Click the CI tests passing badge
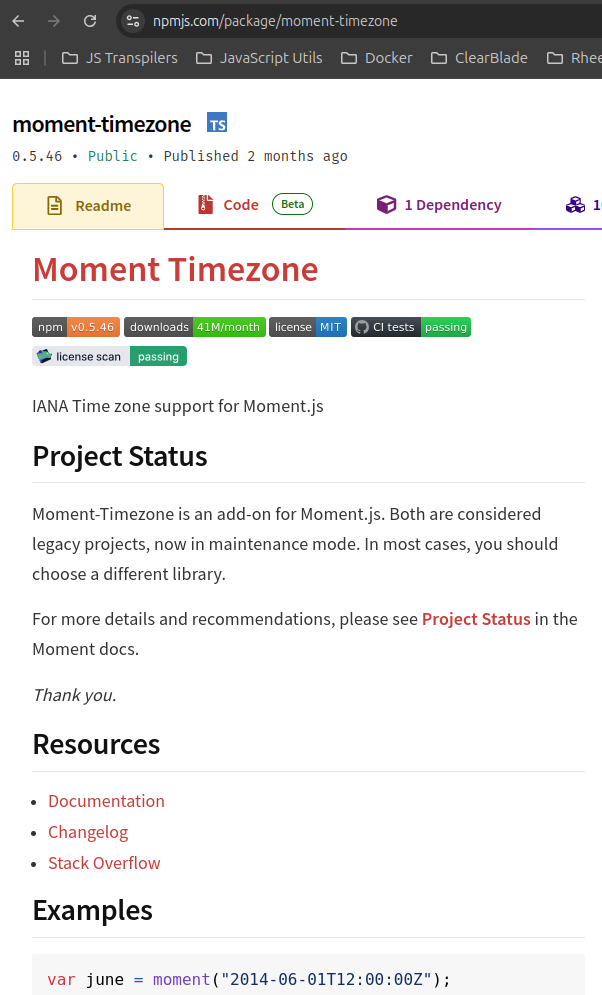 click(410, 327)
